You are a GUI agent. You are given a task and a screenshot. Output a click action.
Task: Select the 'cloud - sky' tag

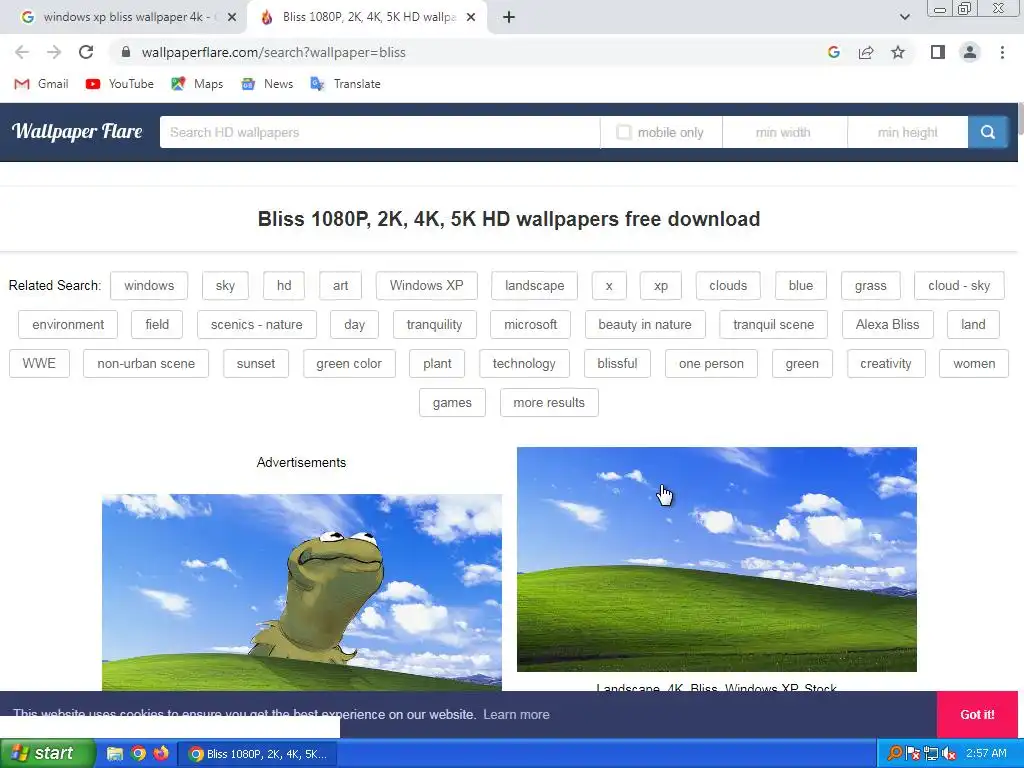[x=959, y=285]
